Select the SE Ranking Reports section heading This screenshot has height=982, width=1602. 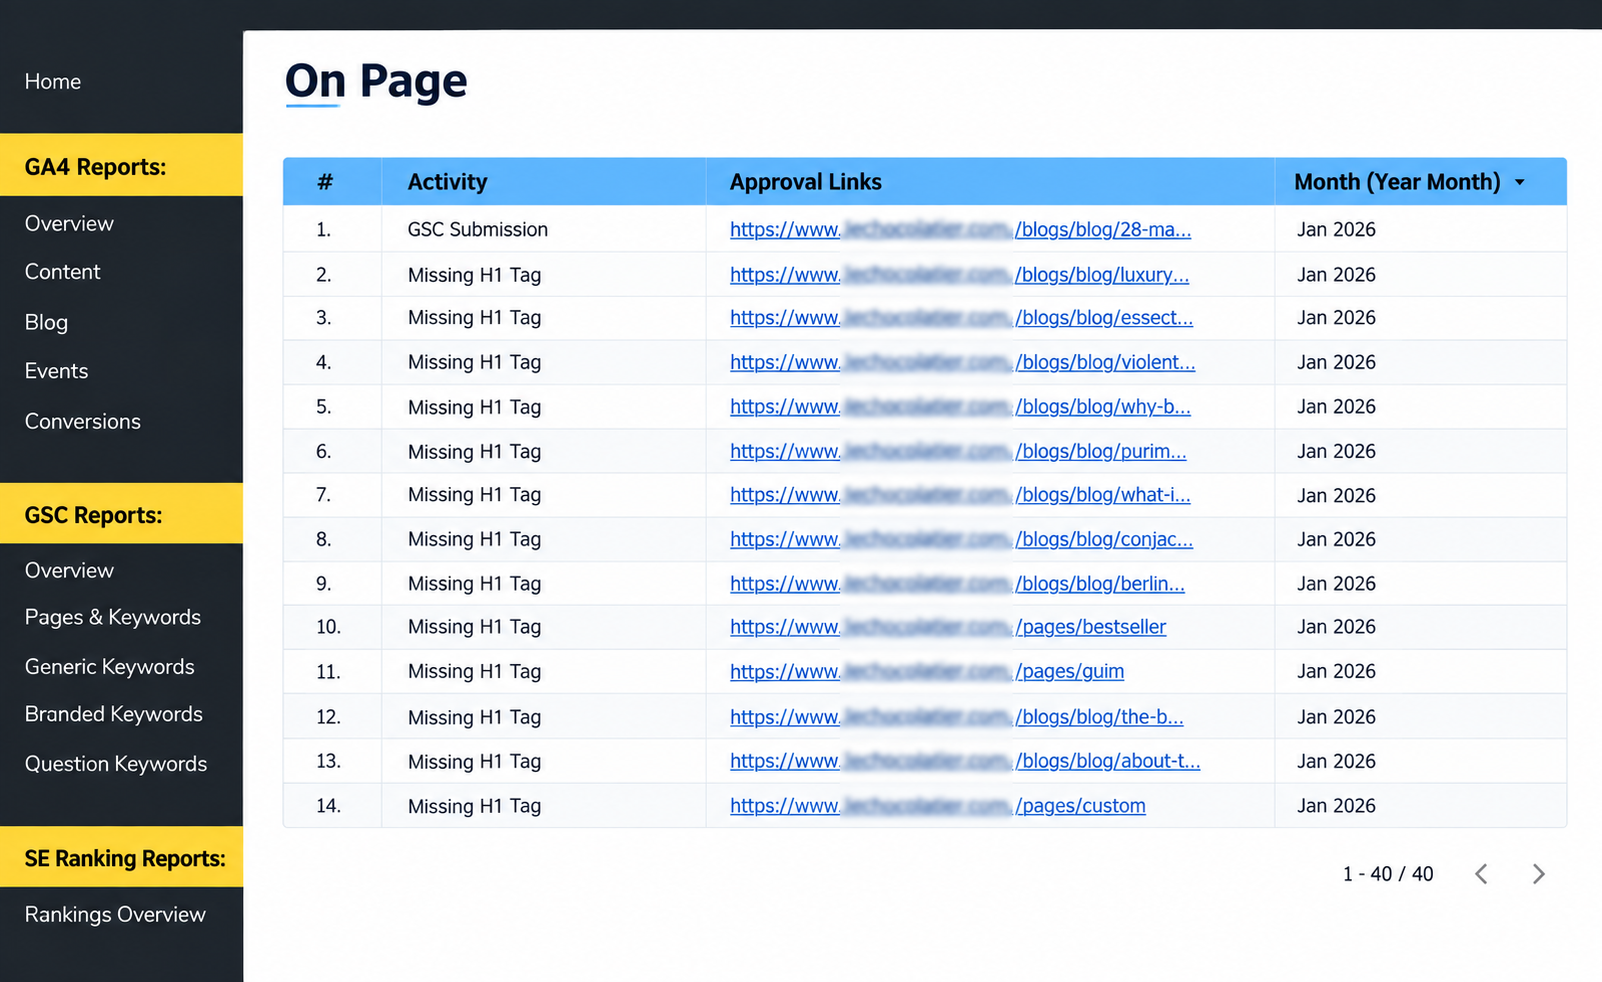click(125, 859)
